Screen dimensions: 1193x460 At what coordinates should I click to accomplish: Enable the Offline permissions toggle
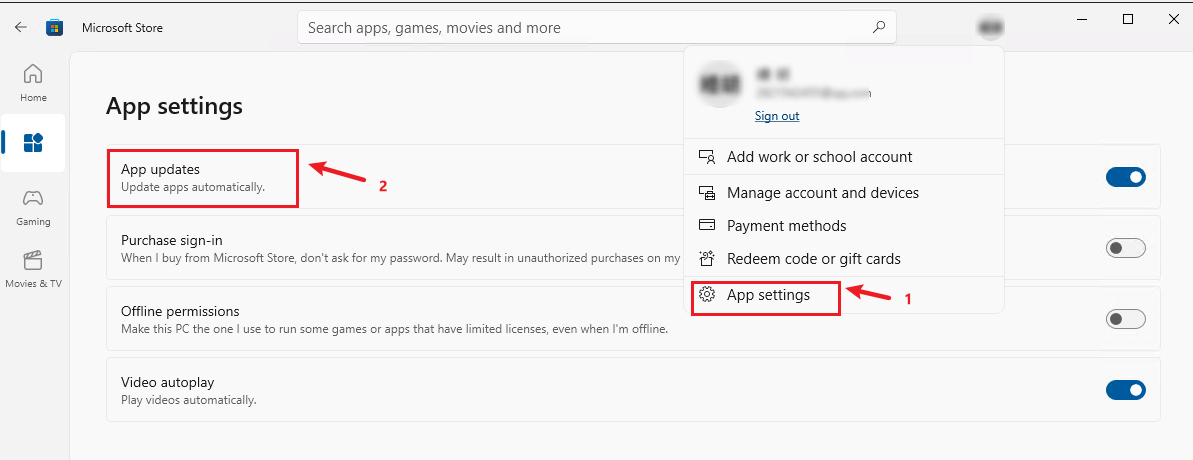tap(1125, 319)
